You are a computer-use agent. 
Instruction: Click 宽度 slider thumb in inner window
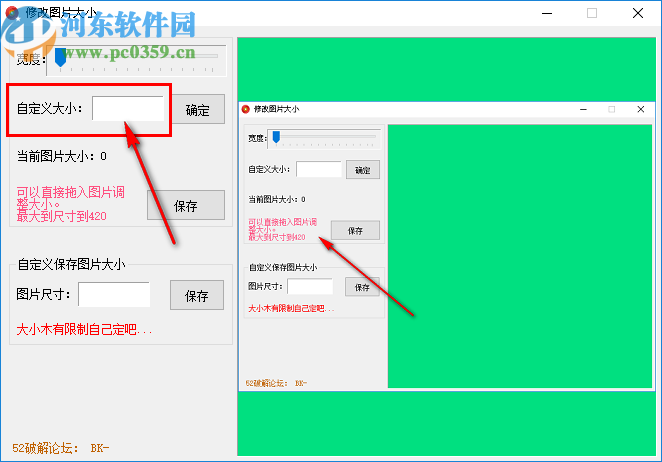(x=276, y=137)
